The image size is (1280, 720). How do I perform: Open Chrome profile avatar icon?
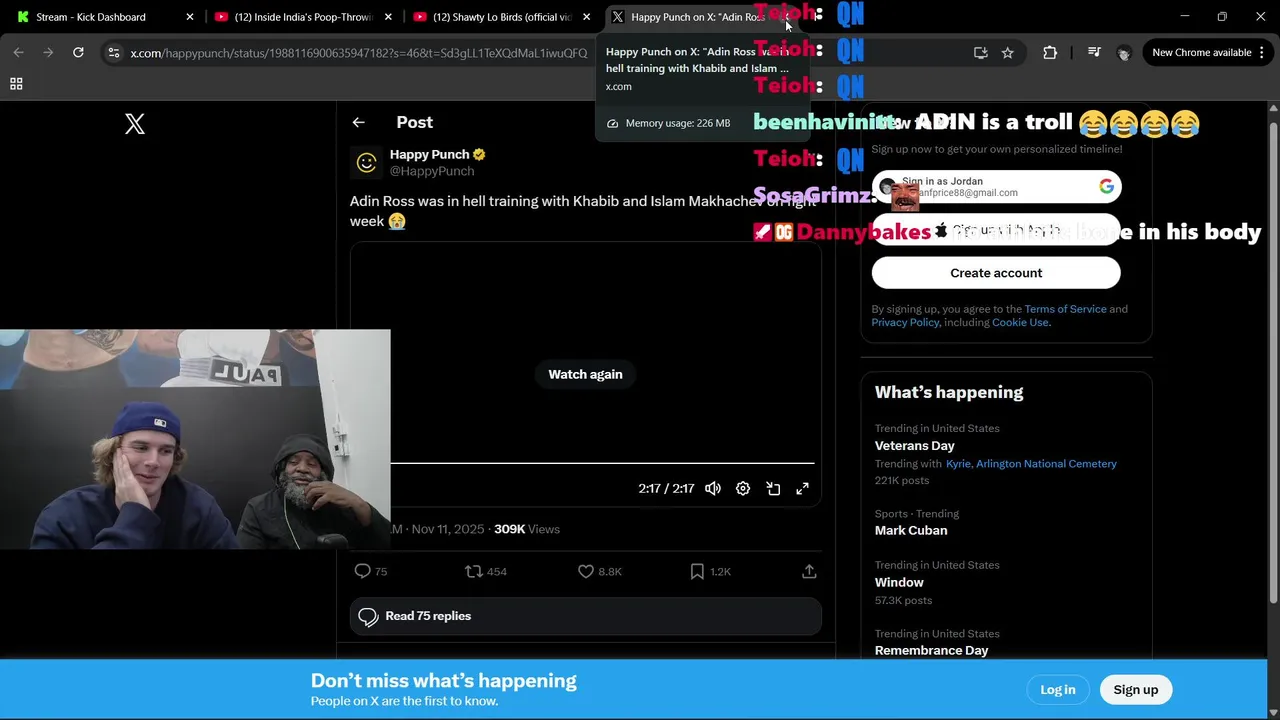pos(1123,53)
